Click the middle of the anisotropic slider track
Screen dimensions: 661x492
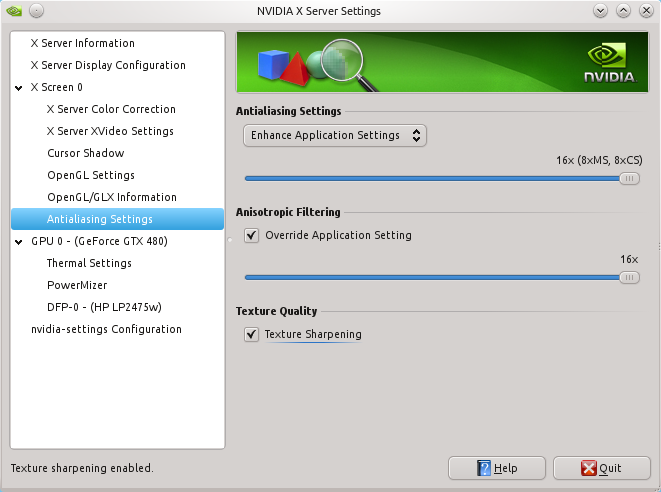[x=442, y=277]
